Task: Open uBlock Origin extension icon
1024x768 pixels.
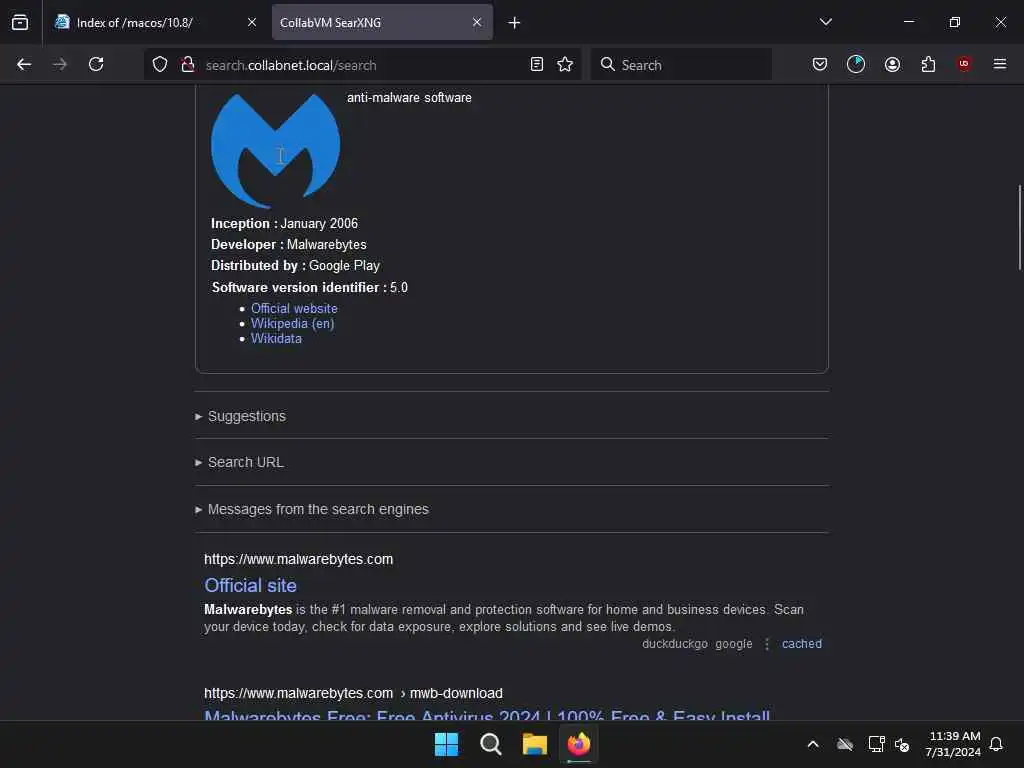Action: [x=964, y=64]
